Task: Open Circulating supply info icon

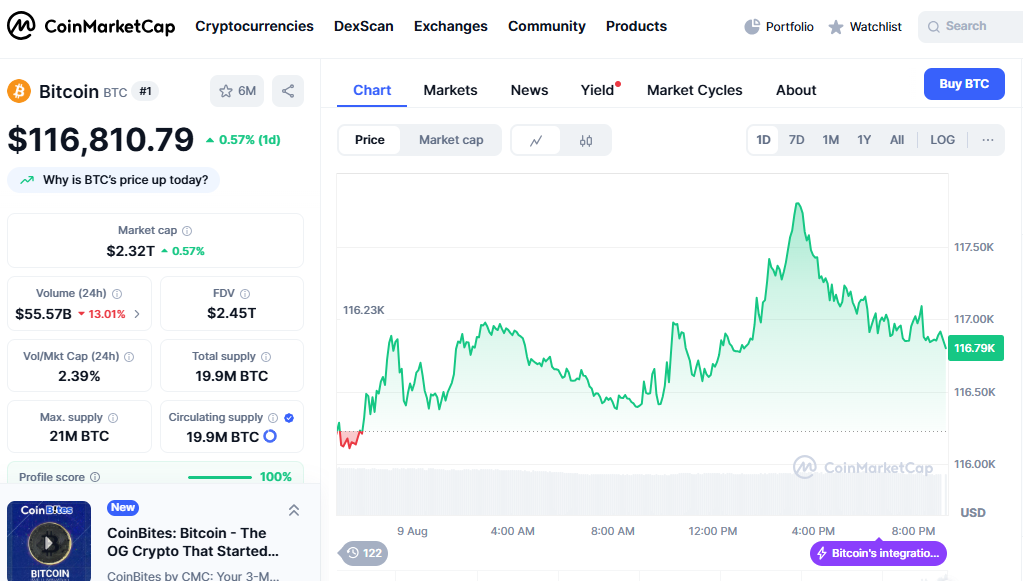Action: point(273,418)
